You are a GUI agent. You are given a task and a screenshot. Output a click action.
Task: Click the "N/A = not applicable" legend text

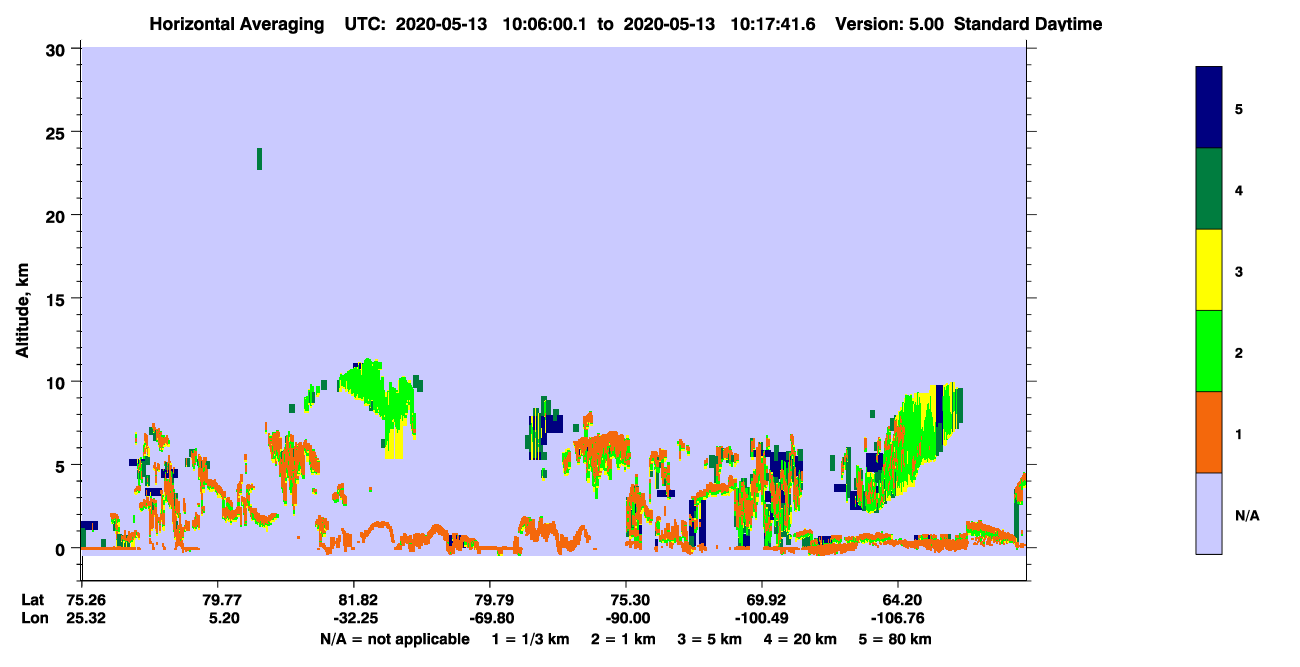click(394, 639)
